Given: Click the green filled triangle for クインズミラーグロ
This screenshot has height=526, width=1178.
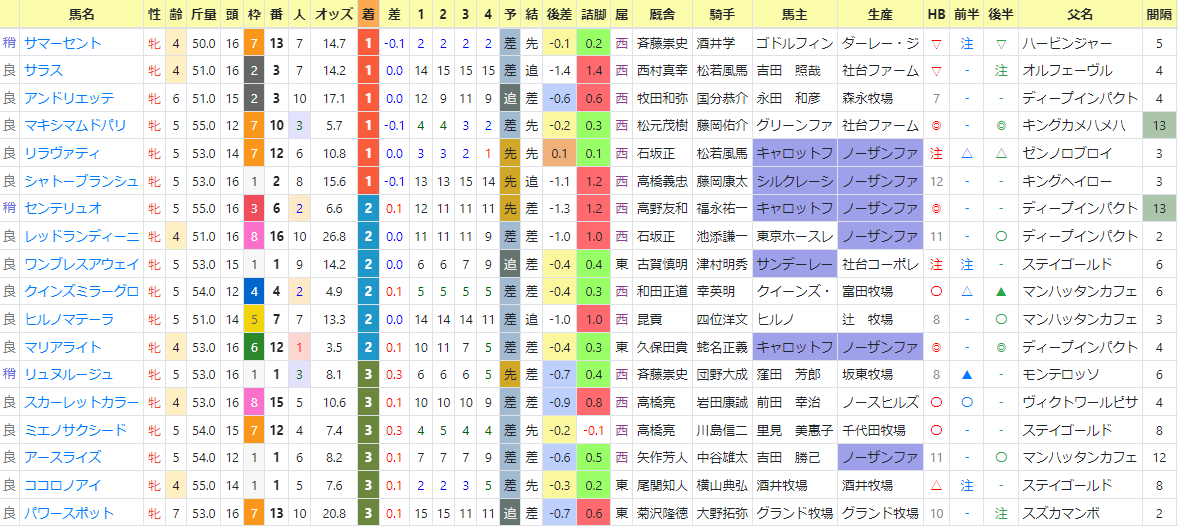Looking at the screenshot, I should point(1001,292).
